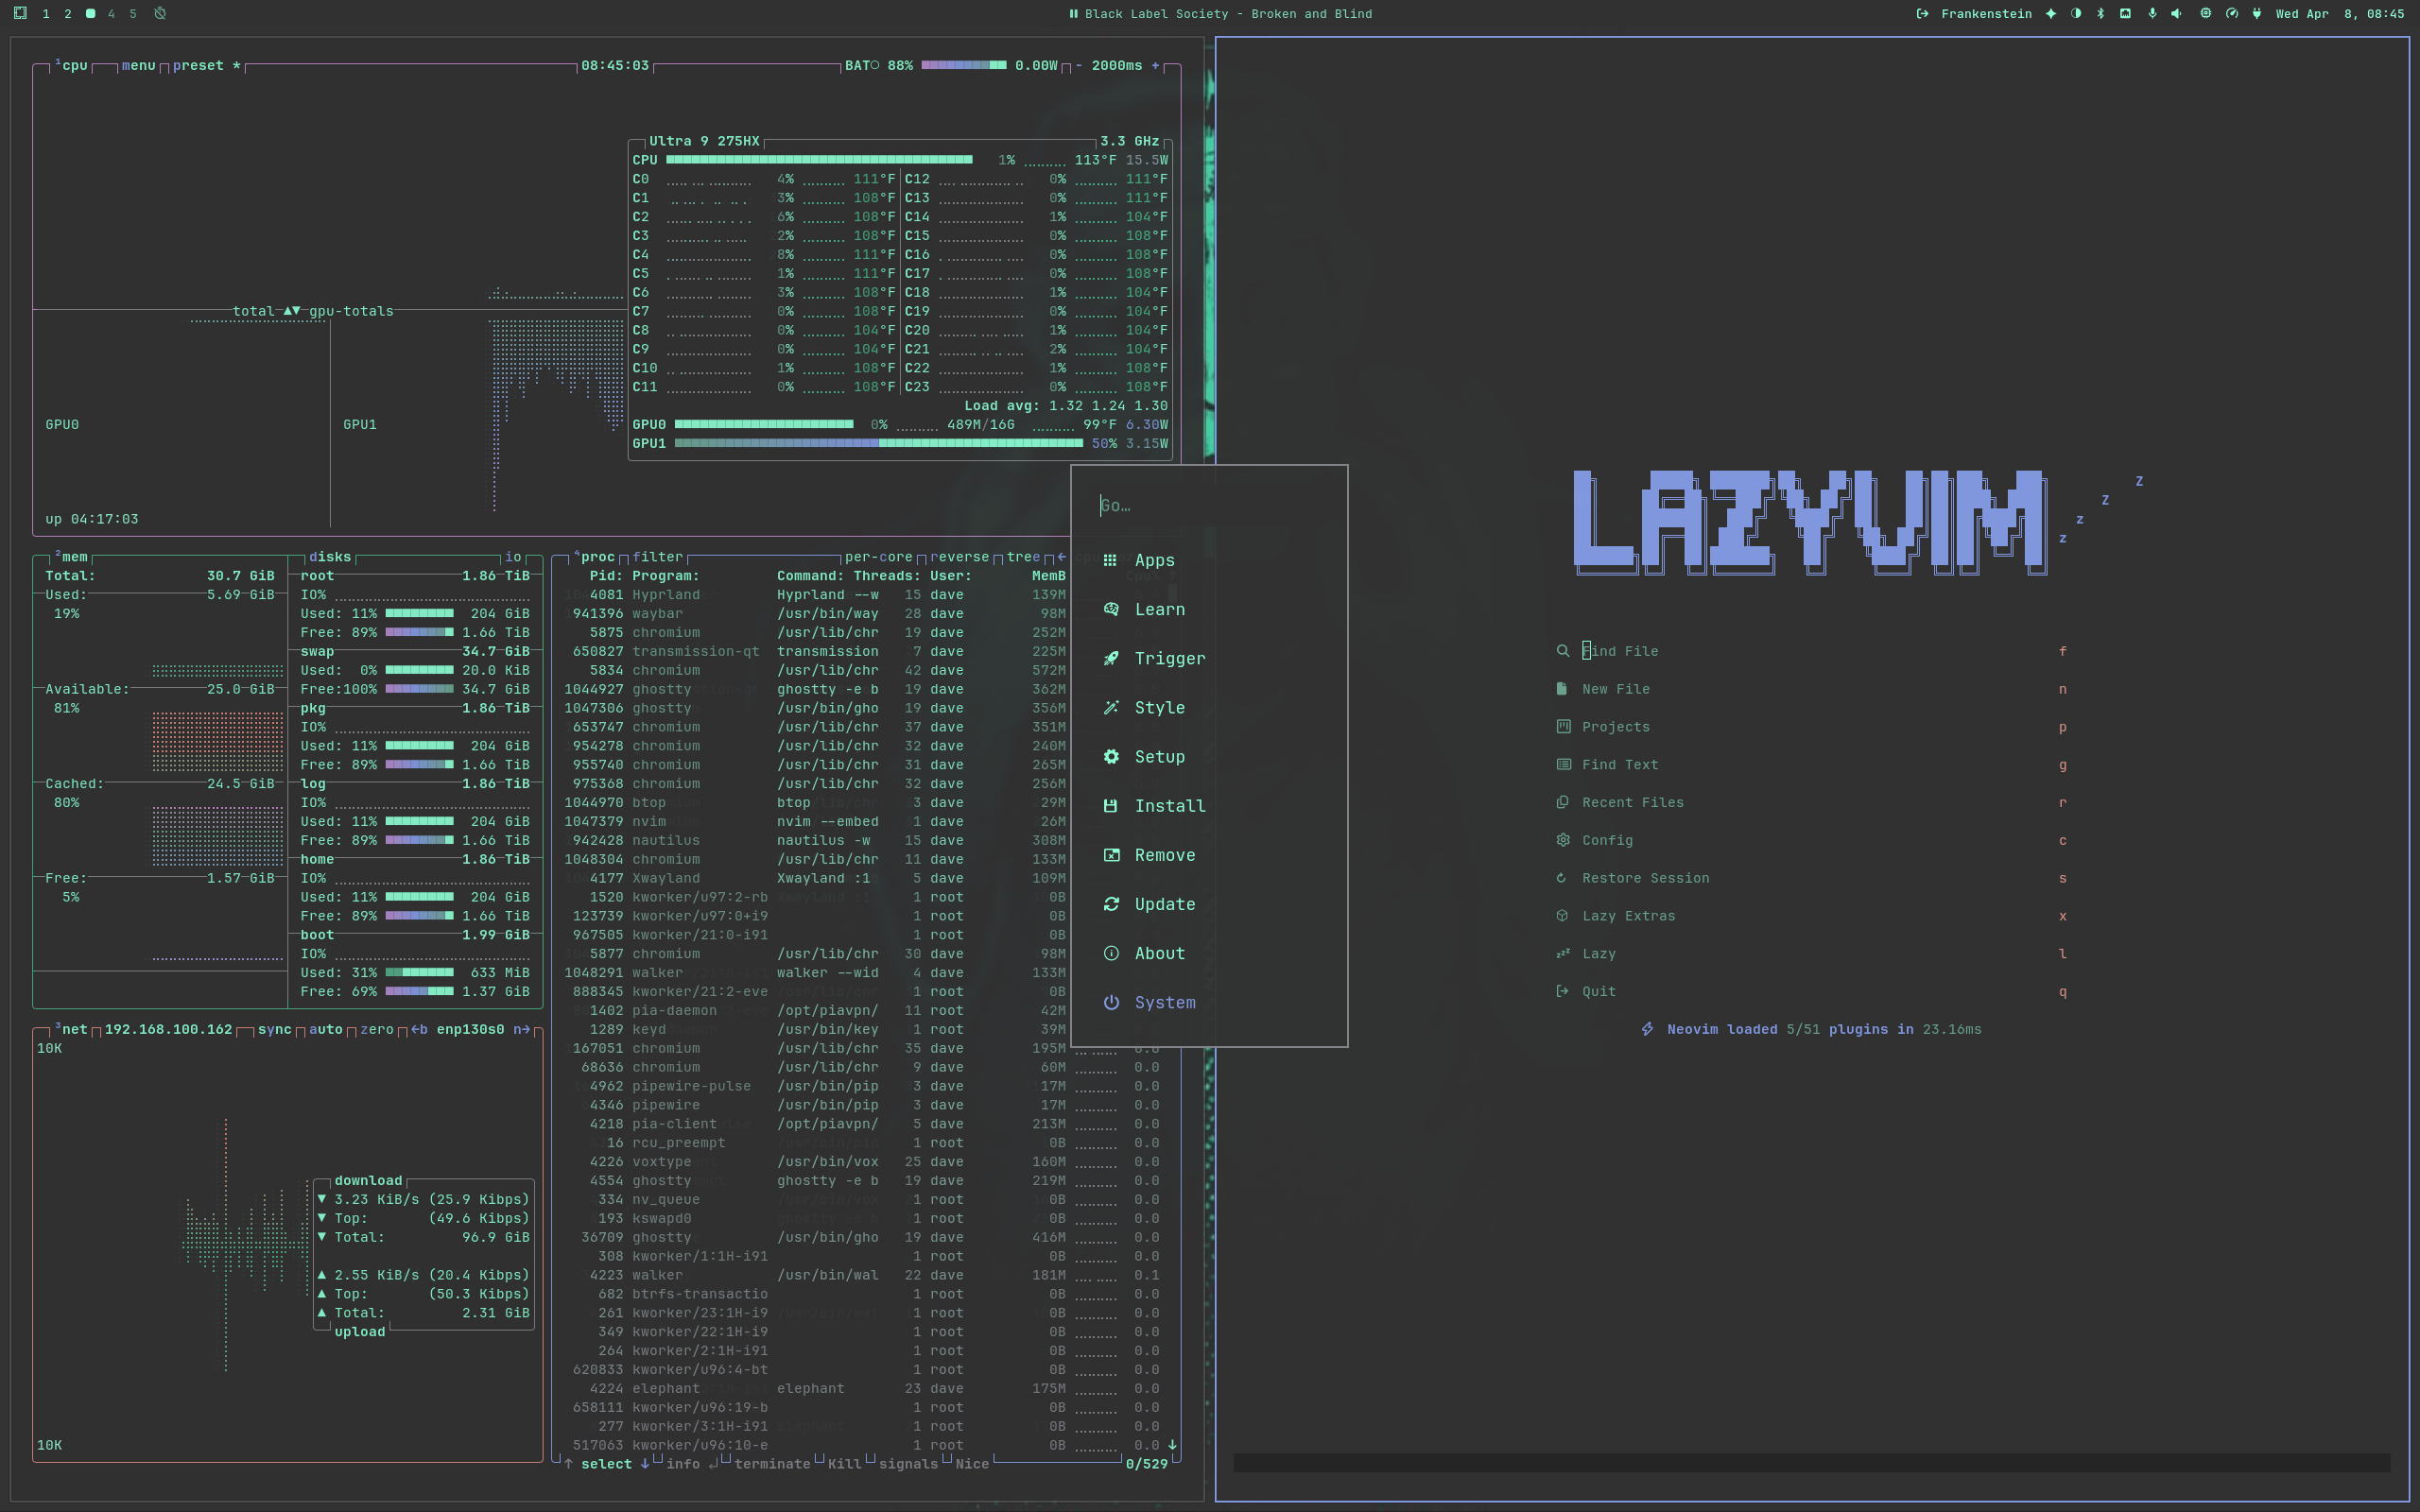Click Quit in LazyVim dashboard

[x=1812, y=992]
